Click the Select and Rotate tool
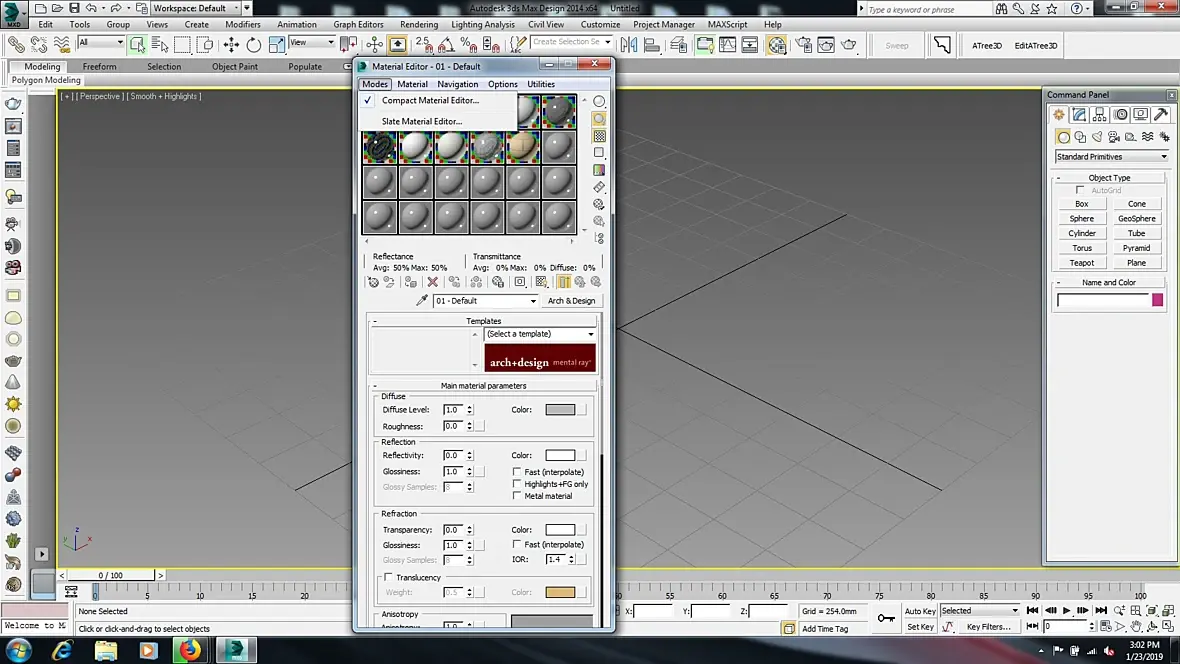 [x=254, y=44]
